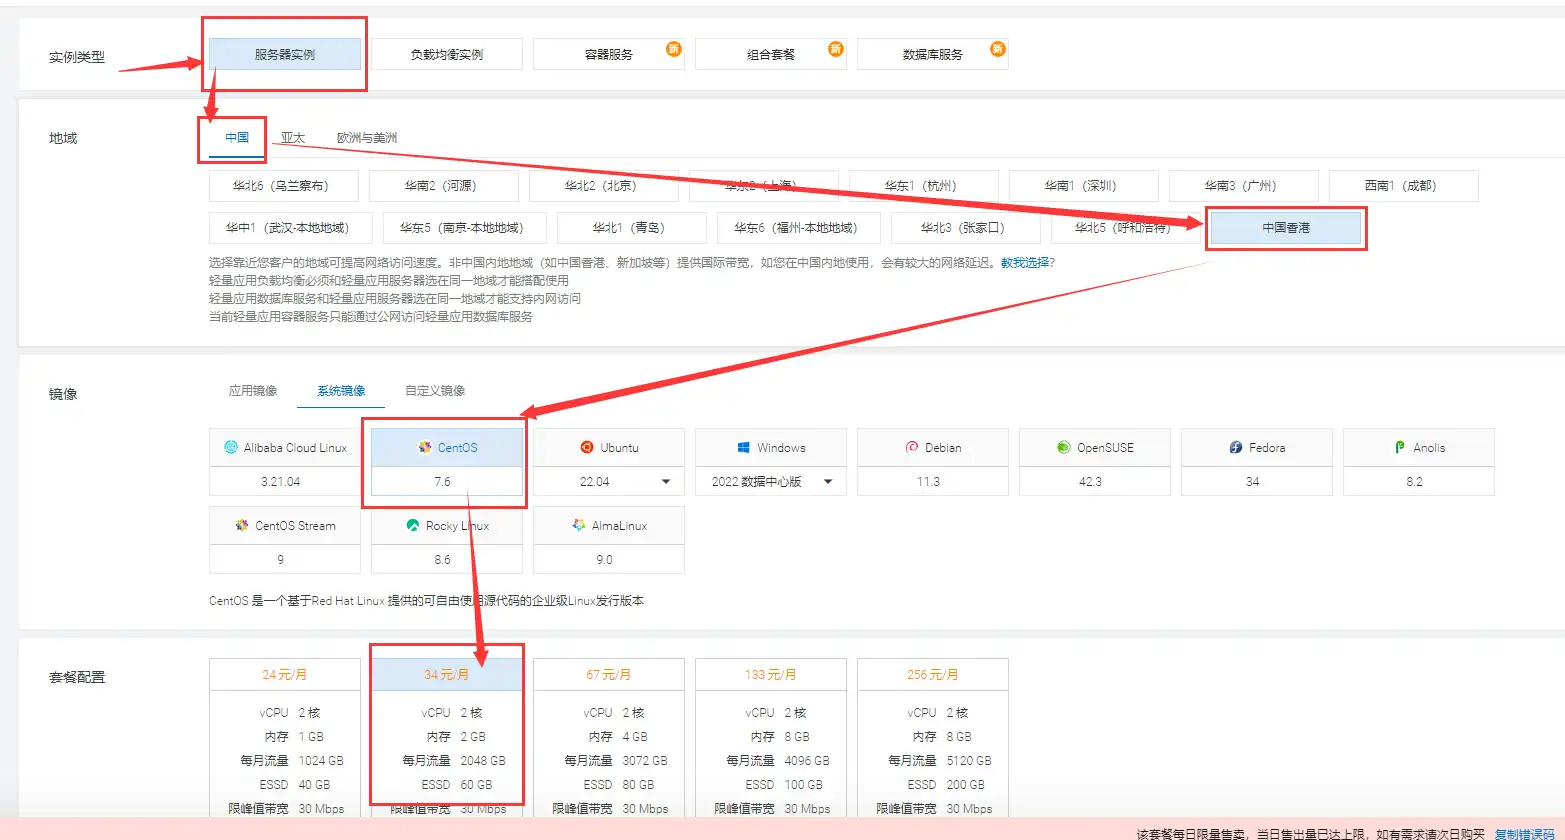Click the 新 badge on 数据库服务
1565x840 pixels.
[997, 48]
